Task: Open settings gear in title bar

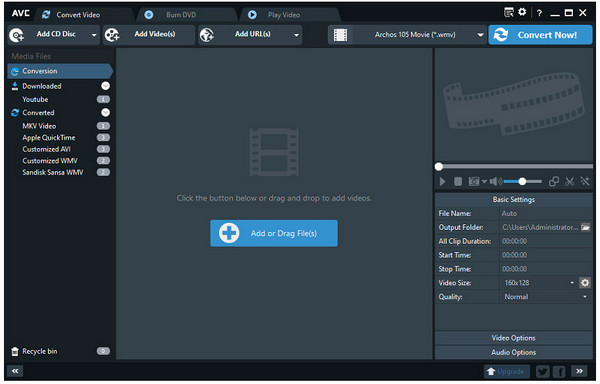Action: tap(522, 12)
